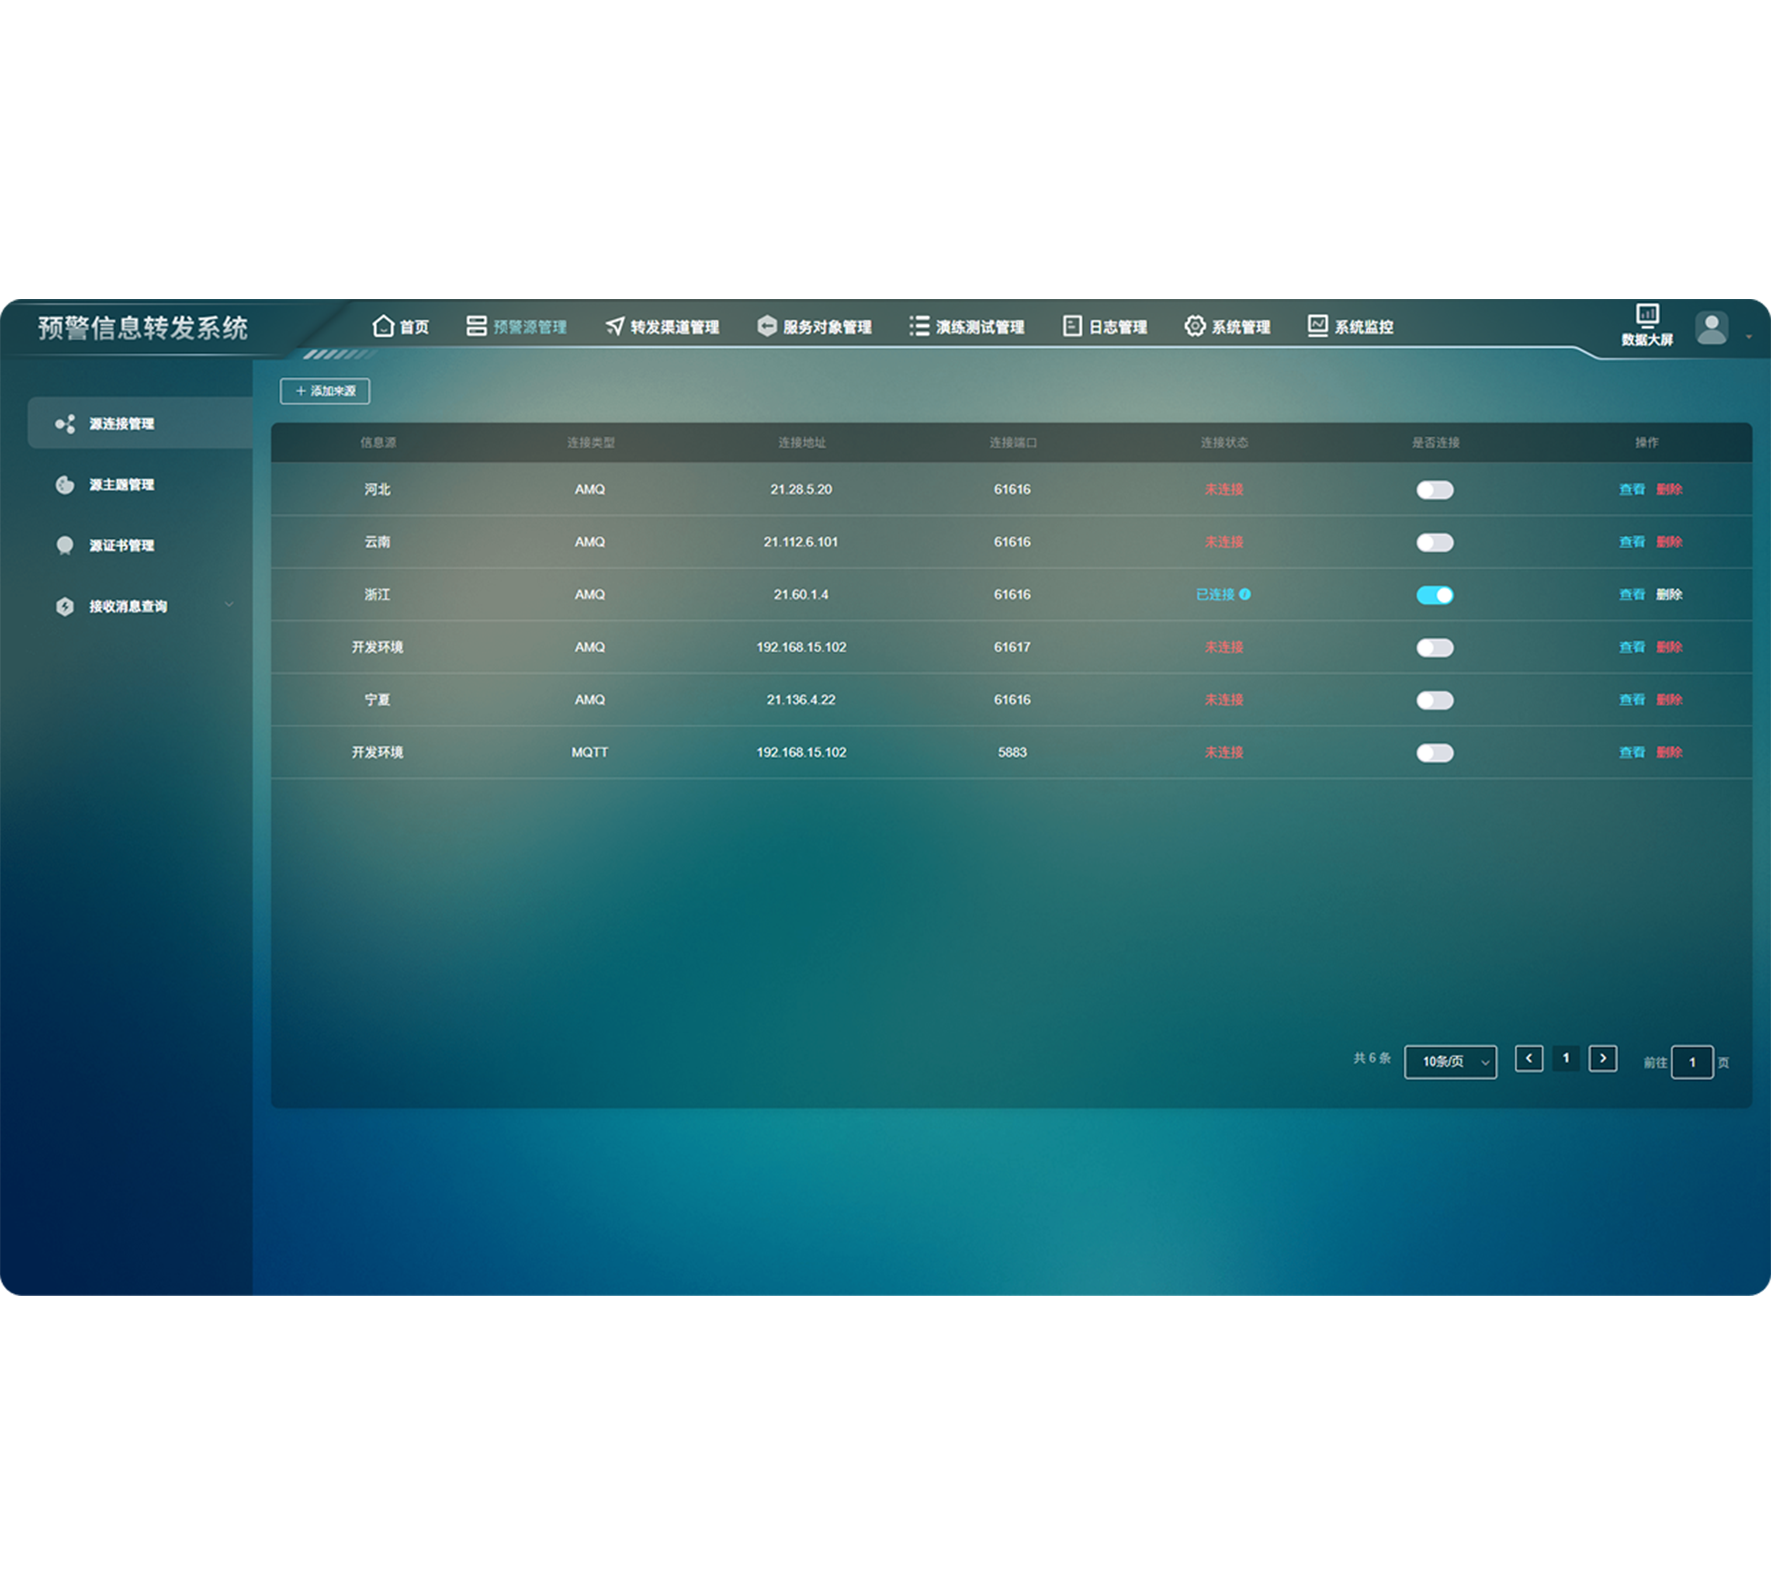Click 删除 for the 云南 row
The image size is (1771, 1594).
[1669, 542]
